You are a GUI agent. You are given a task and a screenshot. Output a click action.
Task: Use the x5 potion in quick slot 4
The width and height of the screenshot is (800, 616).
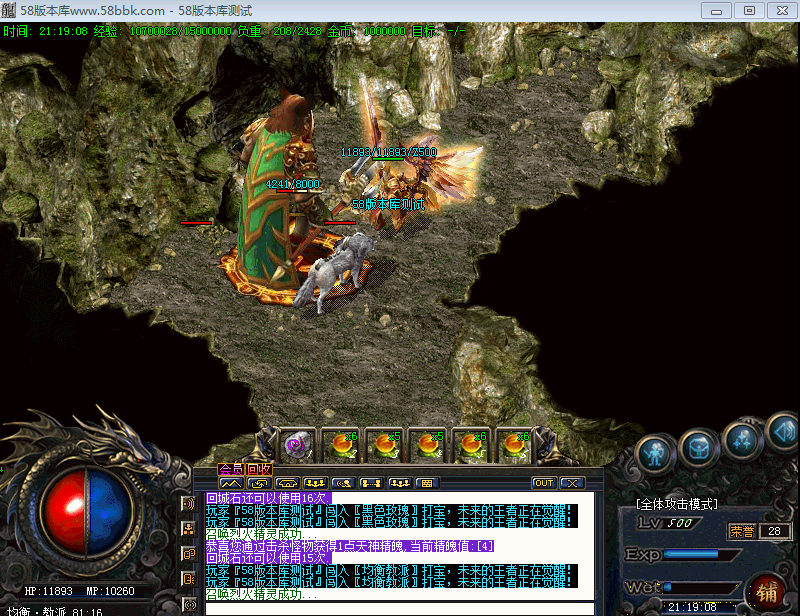point(429,445)
